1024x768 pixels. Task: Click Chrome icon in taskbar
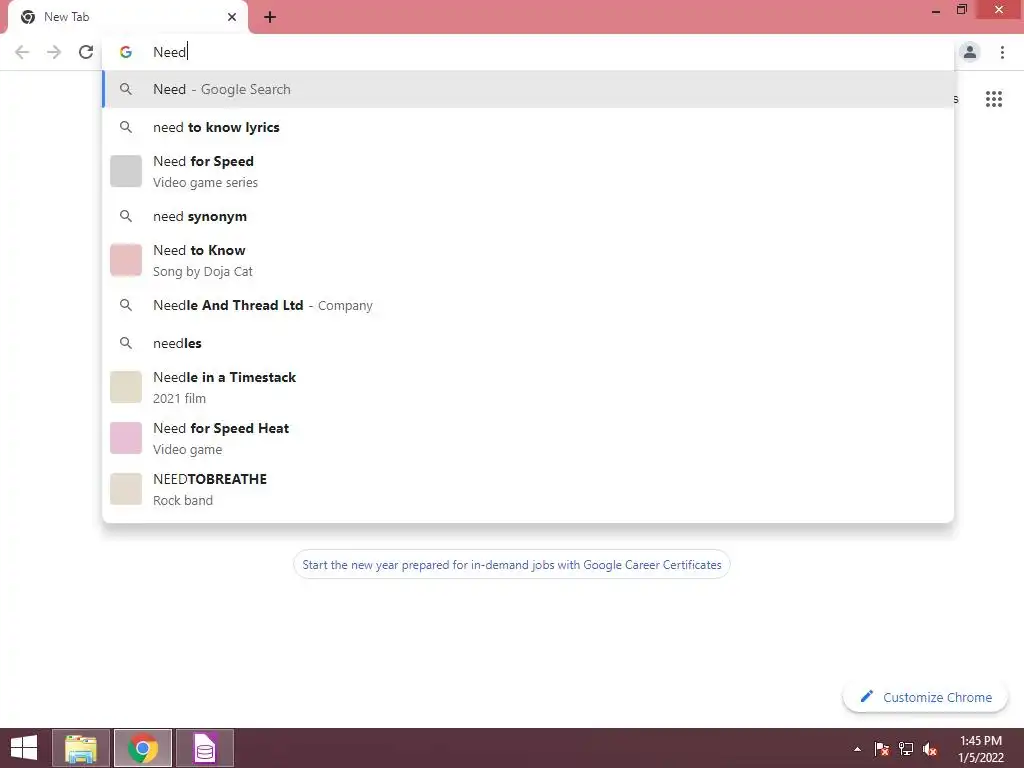(142, 748)
